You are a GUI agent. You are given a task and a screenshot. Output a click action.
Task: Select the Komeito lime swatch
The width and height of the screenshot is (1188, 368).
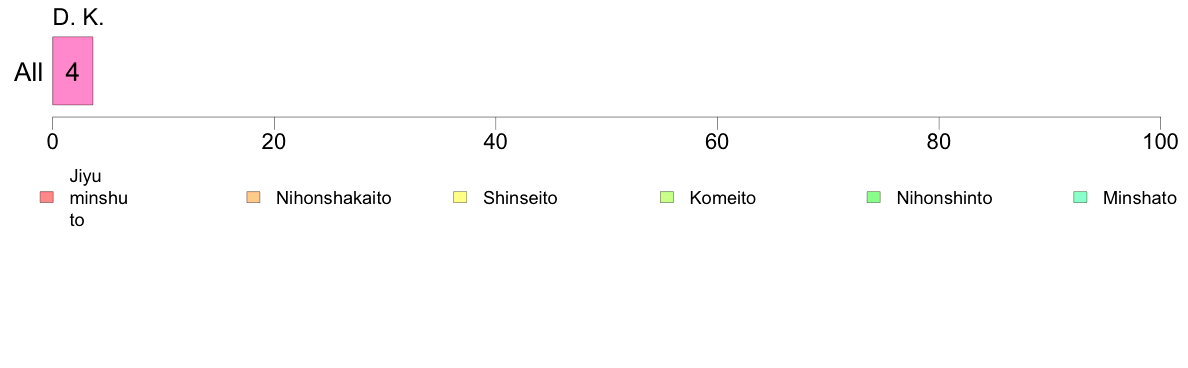coord(667,198)
